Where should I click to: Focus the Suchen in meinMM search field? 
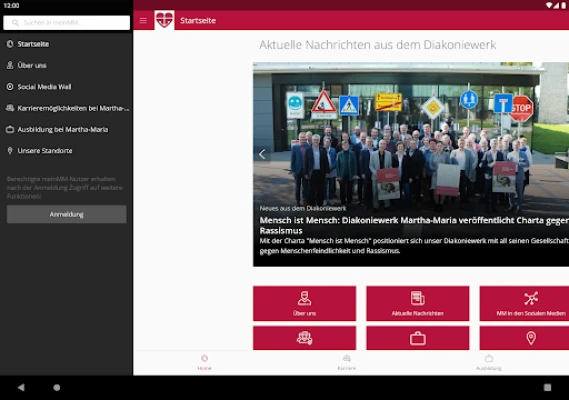click(x=66, y=23)
